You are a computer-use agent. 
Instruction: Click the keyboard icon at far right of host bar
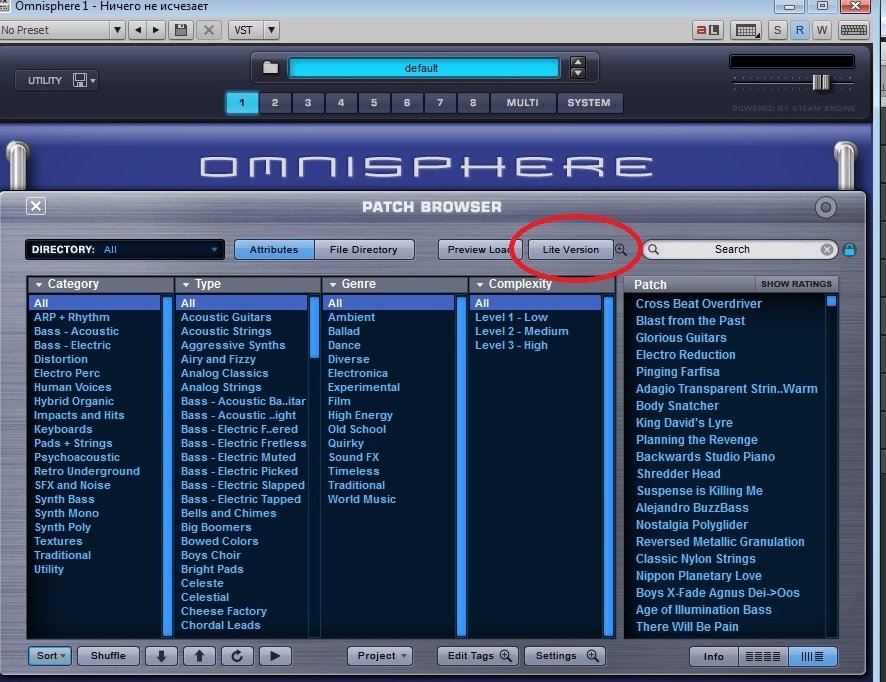(853, 30)
